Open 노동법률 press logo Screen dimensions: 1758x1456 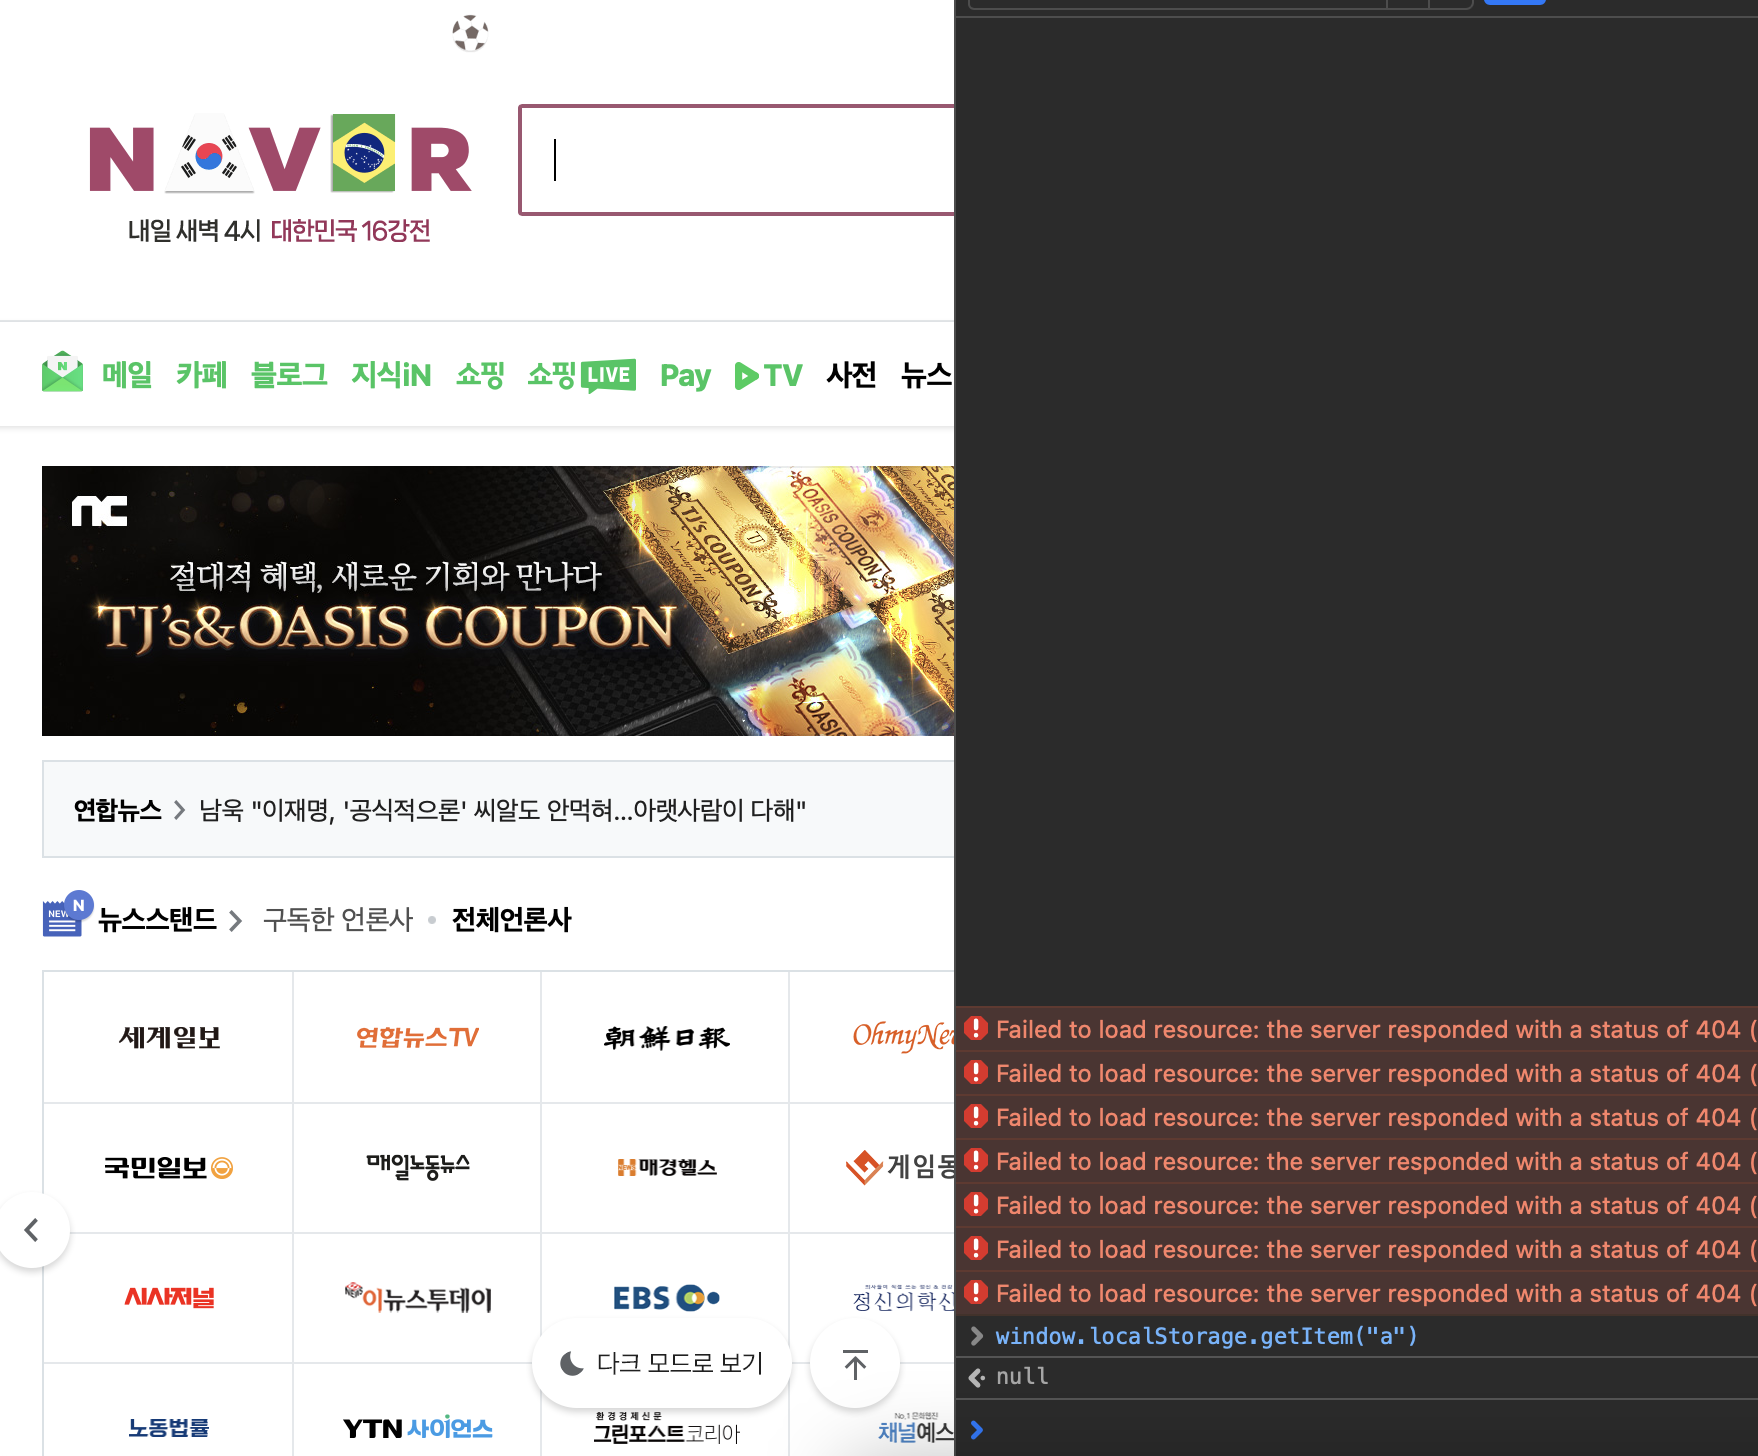[x=168, y=1427]
